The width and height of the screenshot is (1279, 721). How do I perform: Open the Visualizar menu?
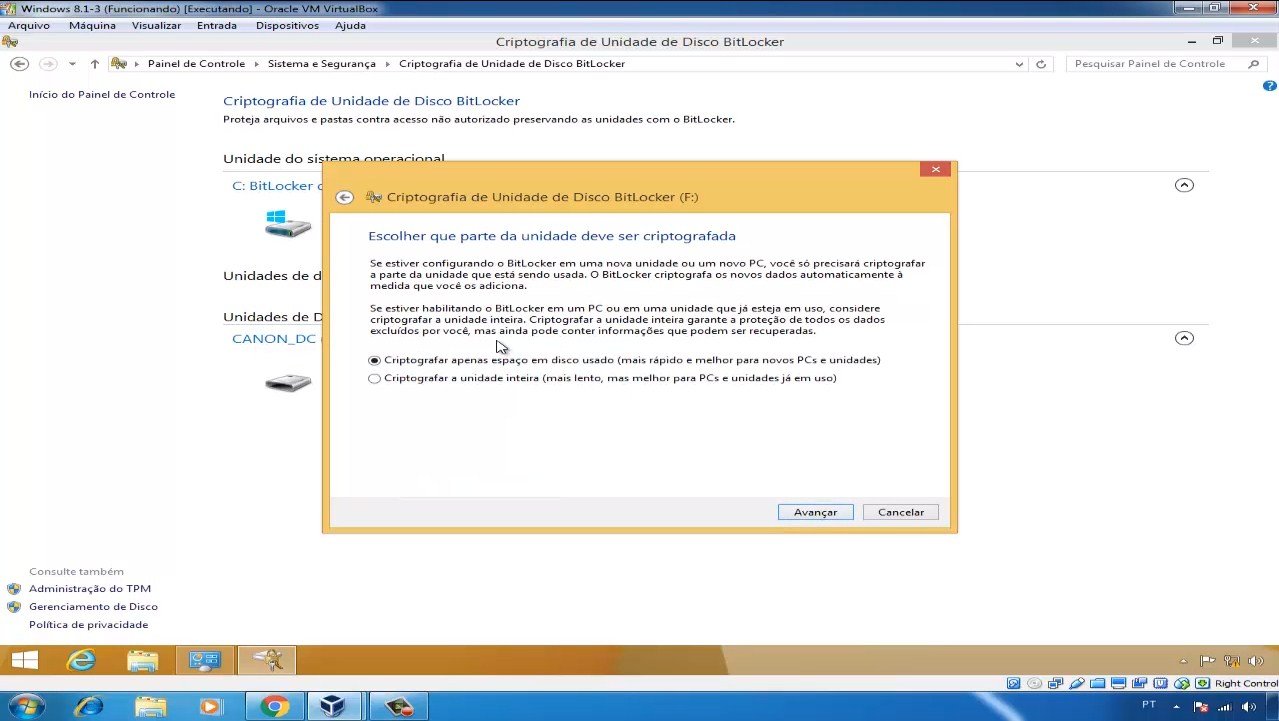point(156,25)
